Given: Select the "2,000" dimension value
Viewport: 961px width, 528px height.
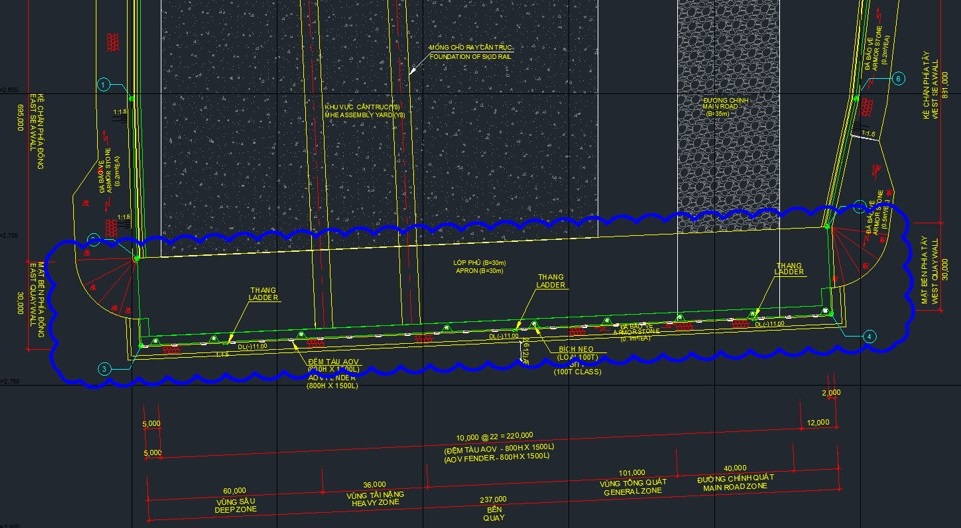Looking at the screenshot, I should click(x=832, y=393).
